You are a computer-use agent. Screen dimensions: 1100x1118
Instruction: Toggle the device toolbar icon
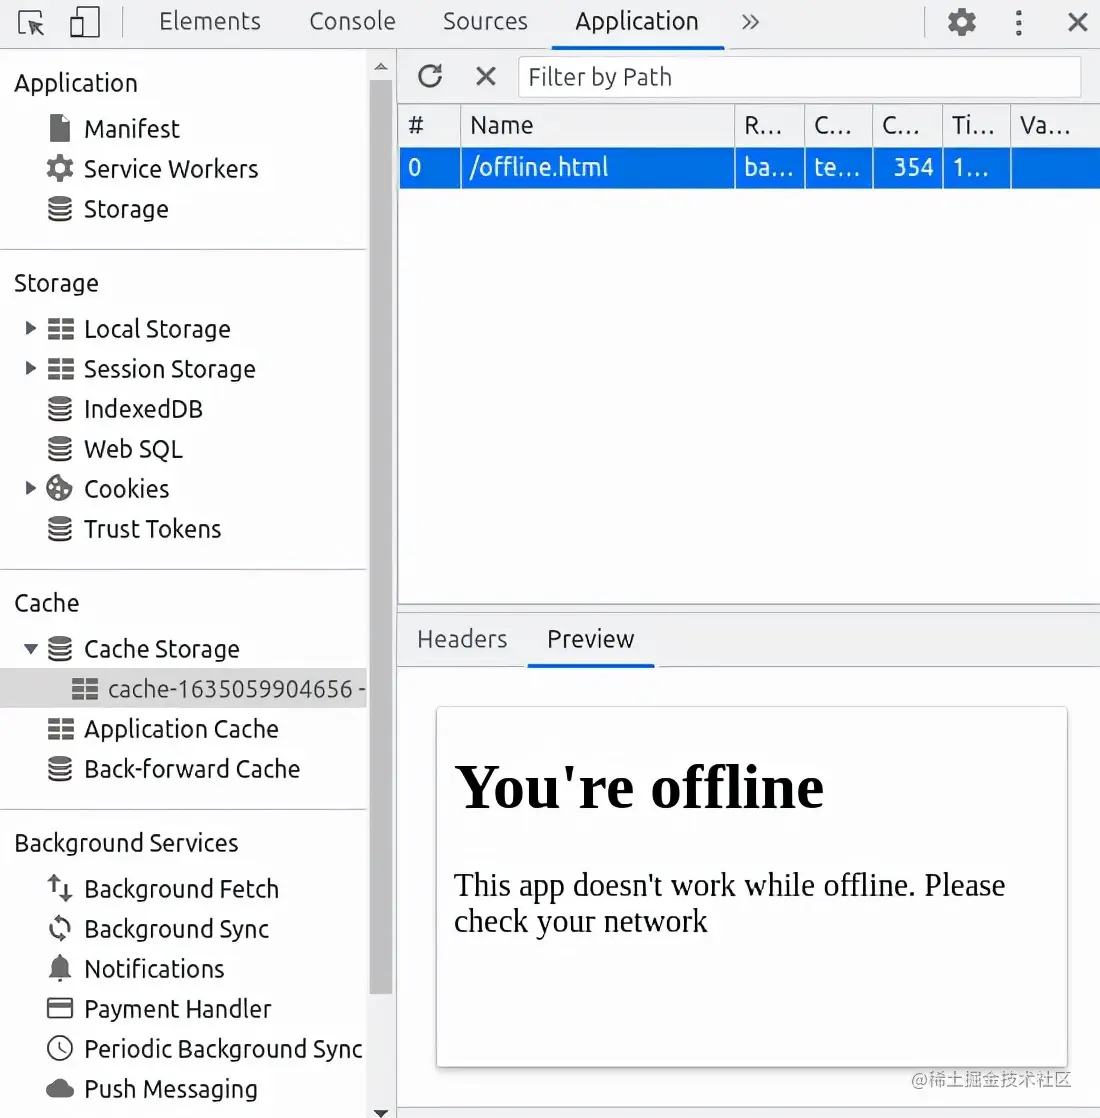click(84, 23)
